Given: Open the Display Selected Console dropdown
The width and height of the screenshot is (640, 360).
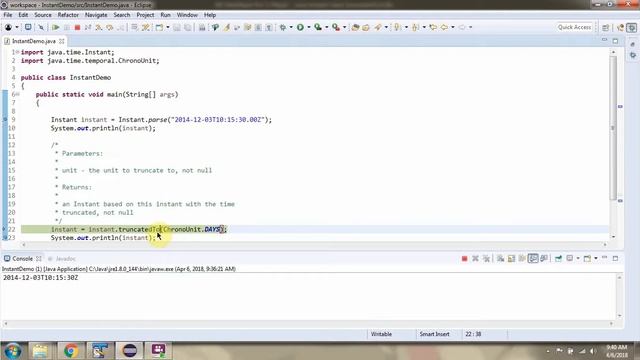Looking at the screenshot, I should 578,258.
